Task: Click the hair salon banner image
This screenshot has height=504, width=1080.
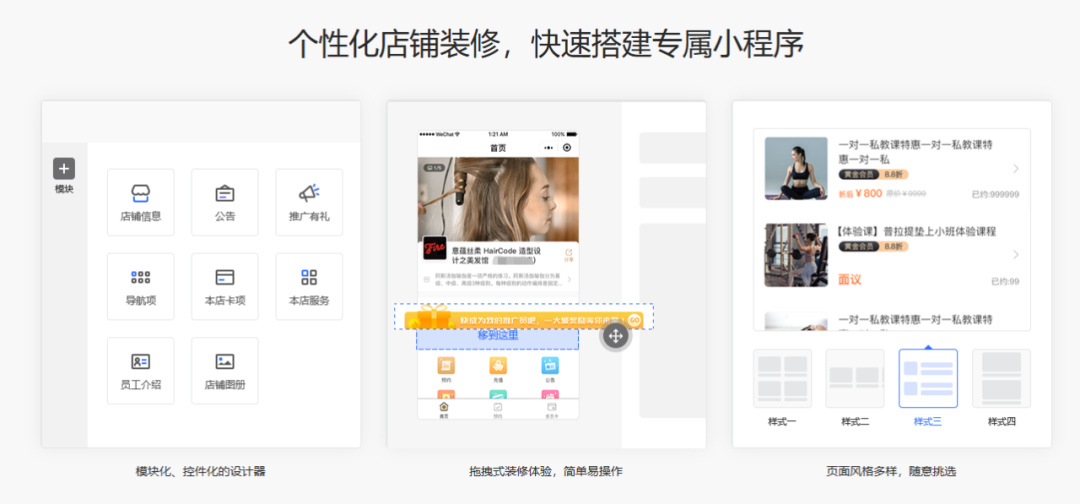Action: point(498,200)
